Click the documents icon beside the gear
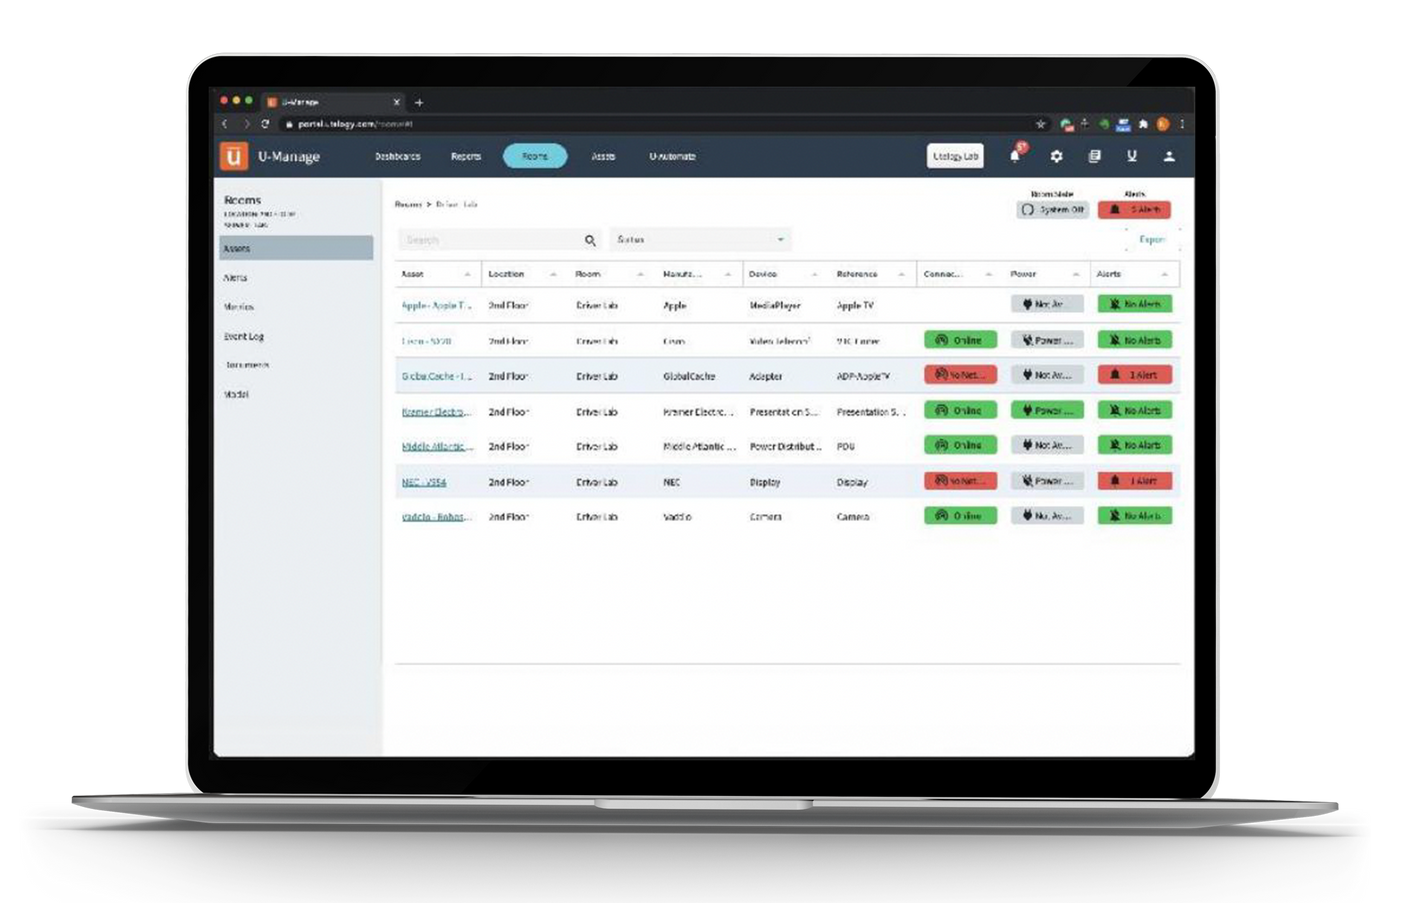 (1094, 156)
